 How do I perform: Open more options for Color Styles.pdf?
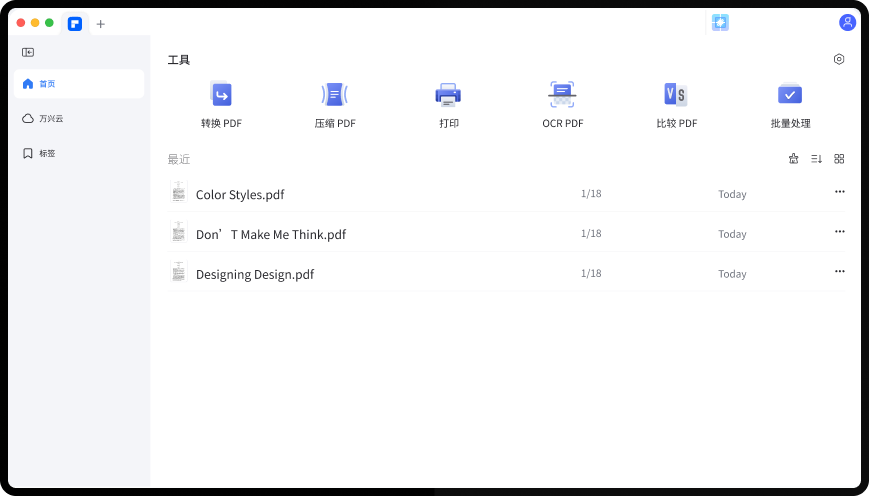point(840,192)
